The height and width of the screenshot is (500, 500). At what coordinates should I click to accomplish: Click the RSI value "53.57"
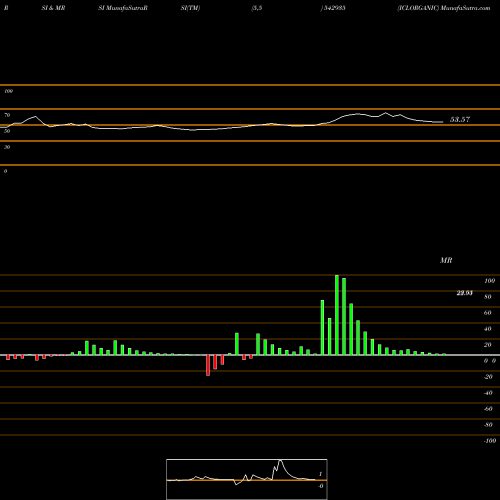[x=460, y=119]
